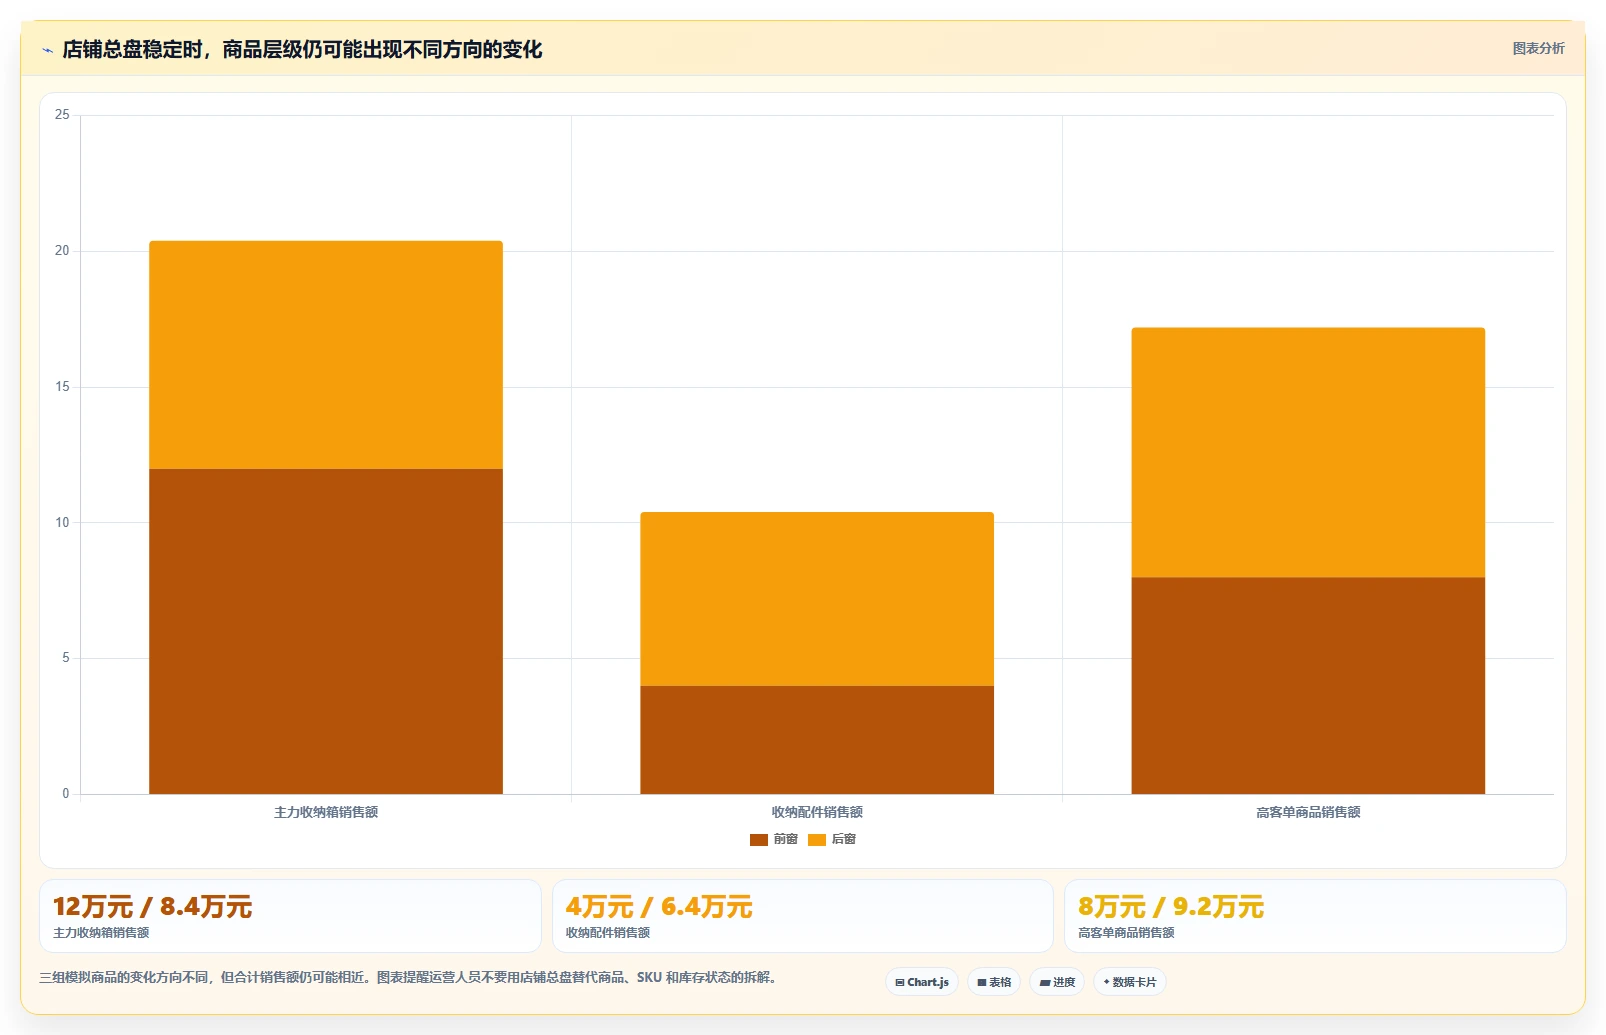Screen dimensions: 1606x1035
Task: Click the 12万元 / 8.4万元 value
Action: (x=152, y=907)
